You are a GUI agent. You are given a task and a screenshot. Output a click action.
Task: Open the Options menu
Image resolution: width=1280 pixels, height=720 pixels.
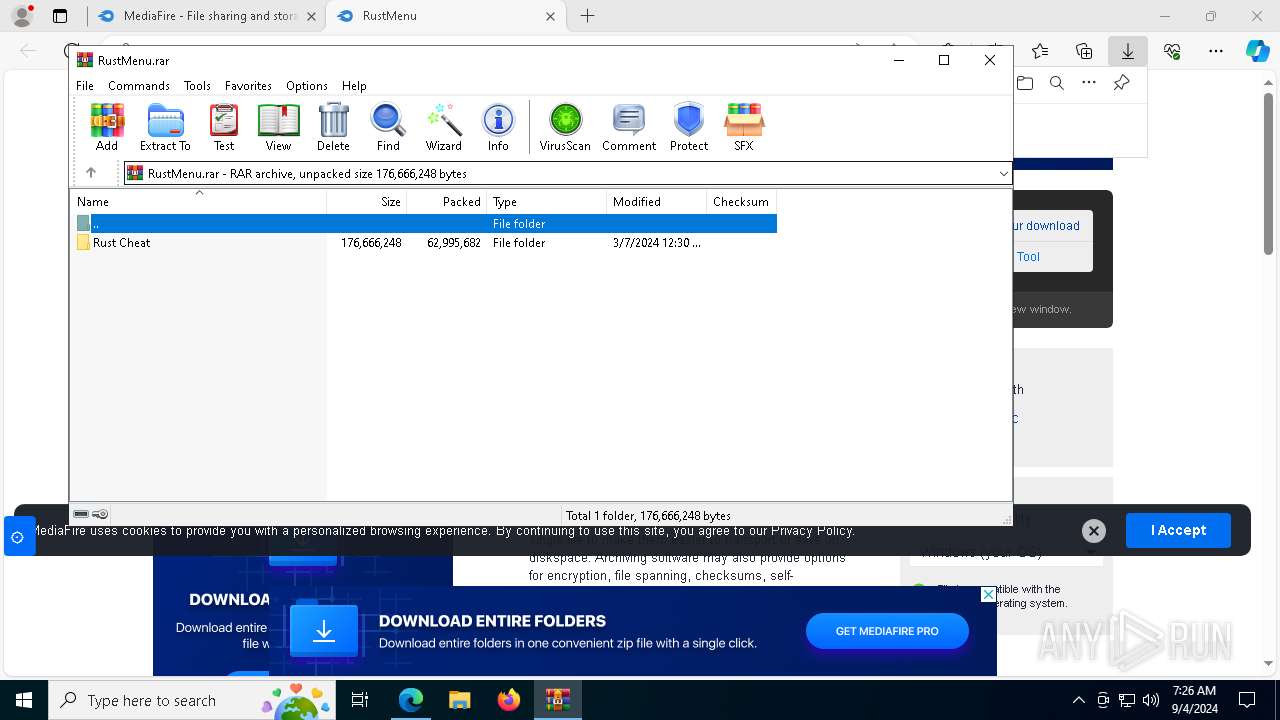[307, 86]
